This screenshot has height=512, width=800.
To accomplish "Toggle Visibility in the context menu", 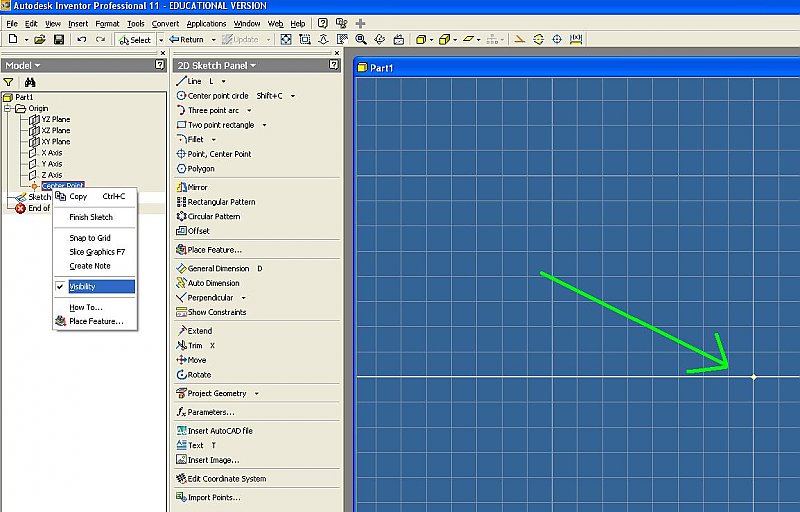I will (82, 287).
